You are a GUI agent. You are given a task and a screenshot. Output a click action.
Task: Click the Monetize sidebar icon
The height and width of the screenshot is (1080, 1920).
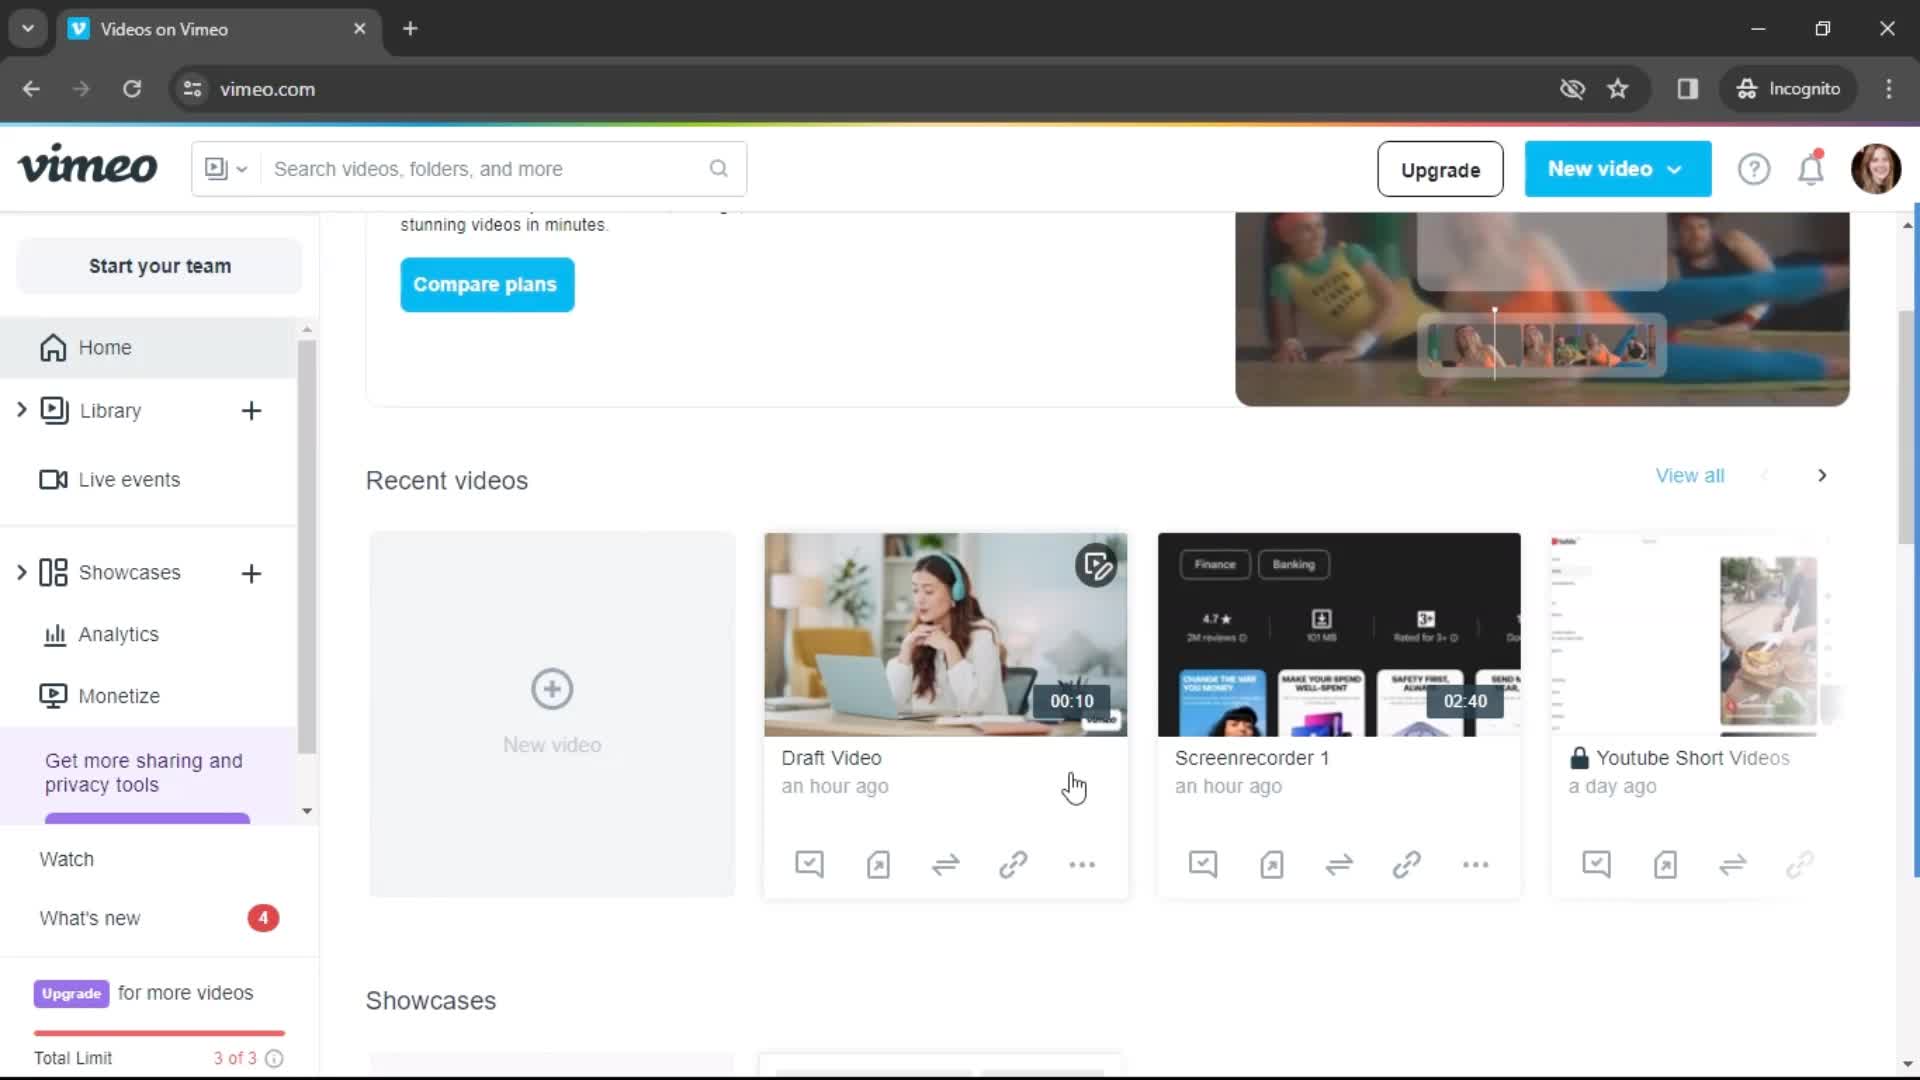[x=53, y=695]
